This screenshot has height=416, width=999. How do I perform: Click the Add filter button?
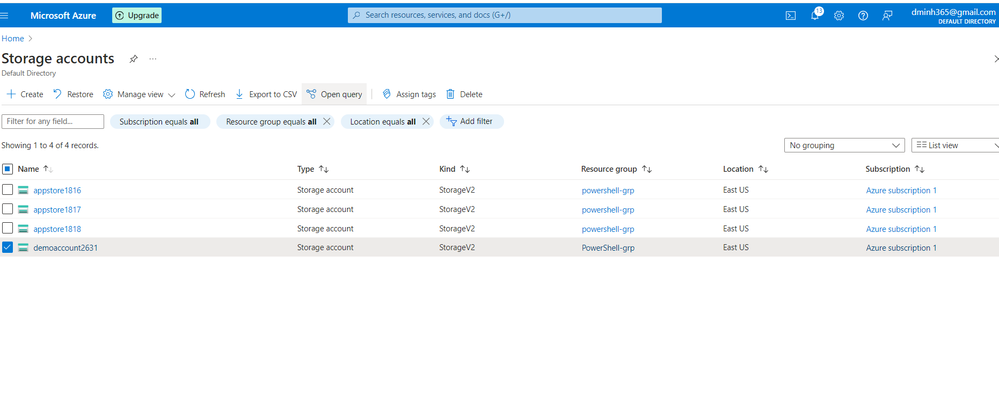(x=471, y=121)
